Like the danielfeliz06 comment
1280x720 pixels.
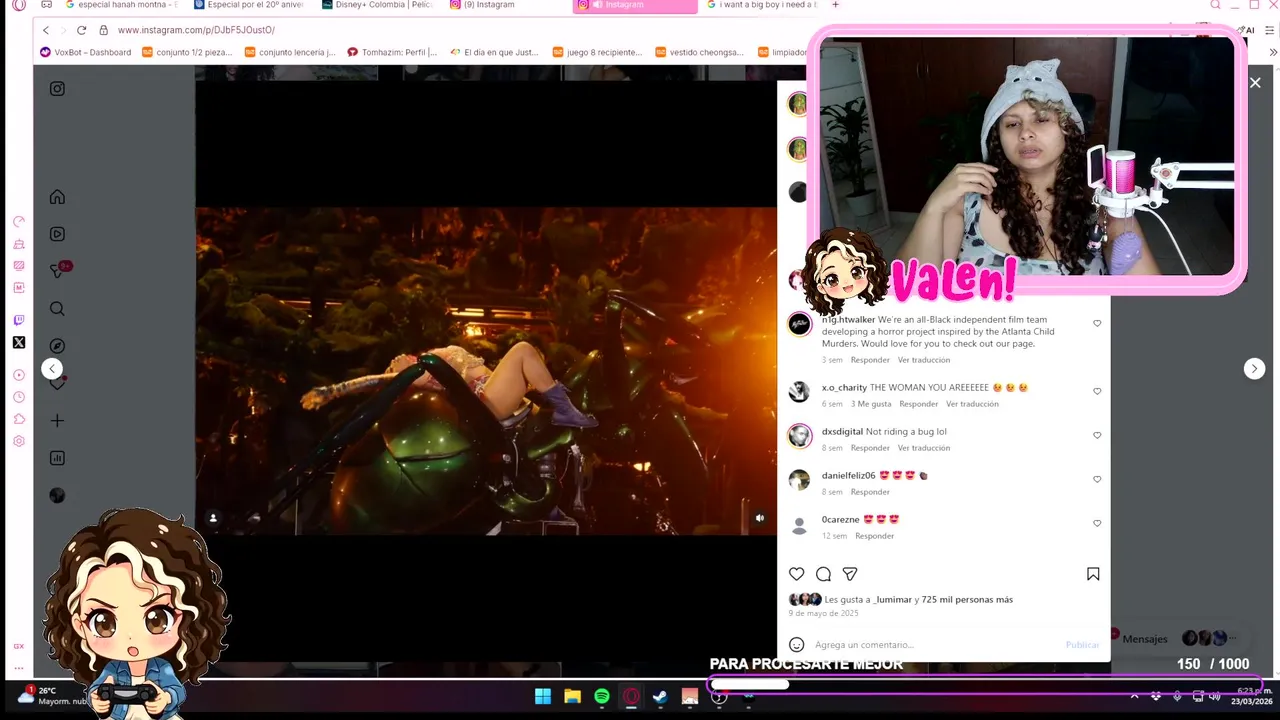pyautogui.click(x=1097, y=480)
